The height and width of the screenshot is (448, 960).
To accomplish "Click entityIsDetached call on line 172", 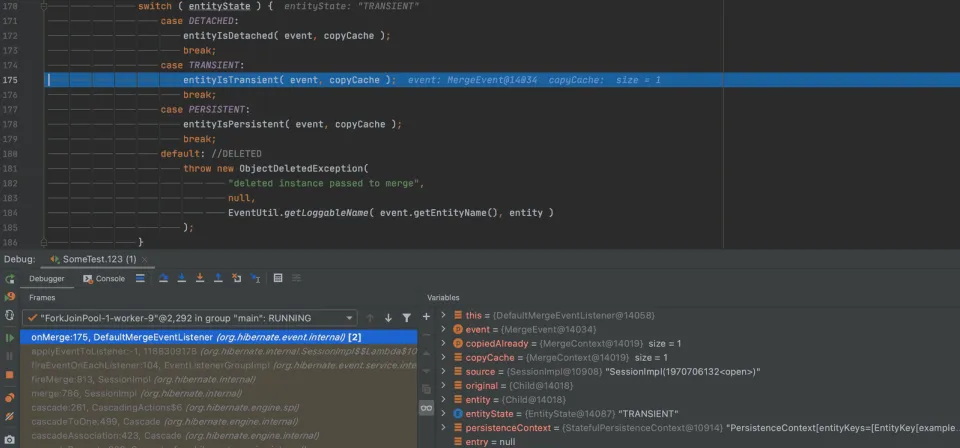I will 228,35.
